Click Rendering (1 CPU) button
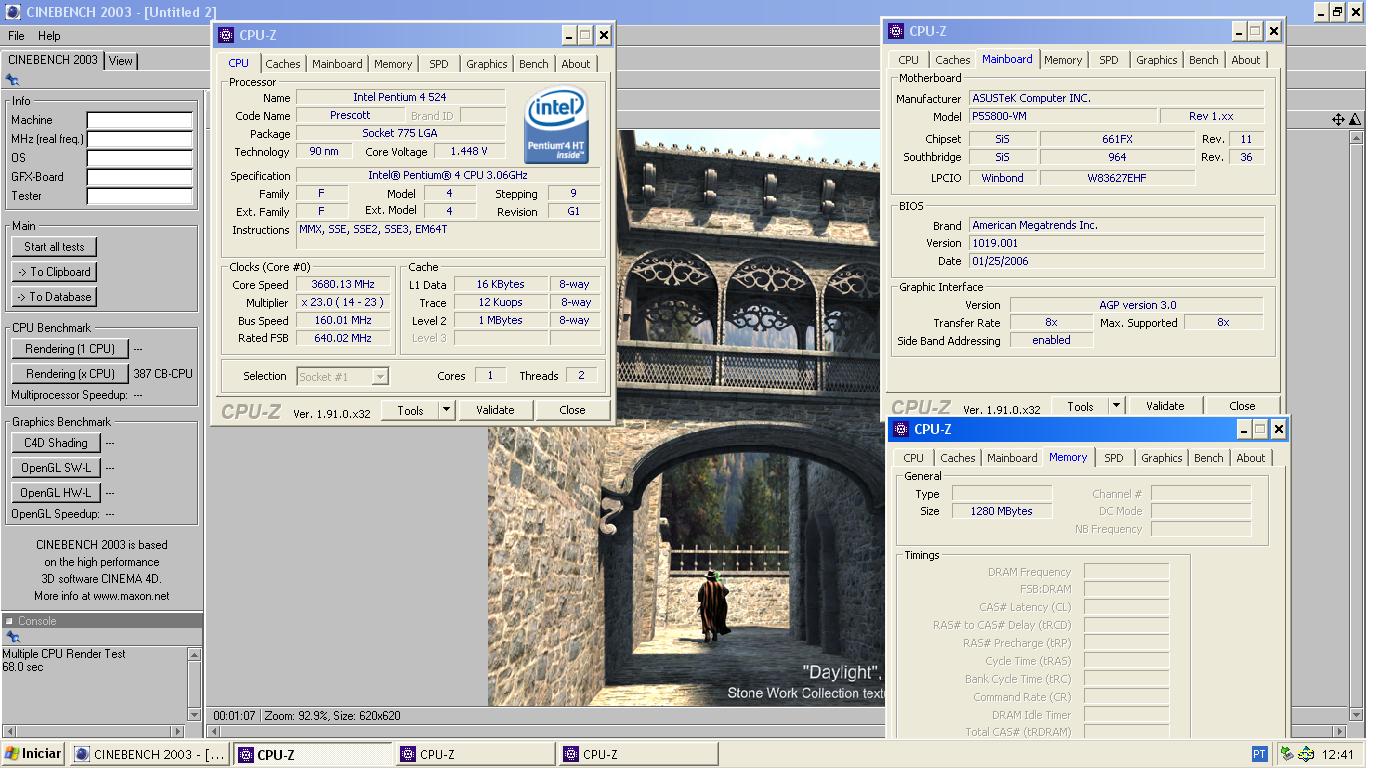1379x769 pixels. [70, 349]
